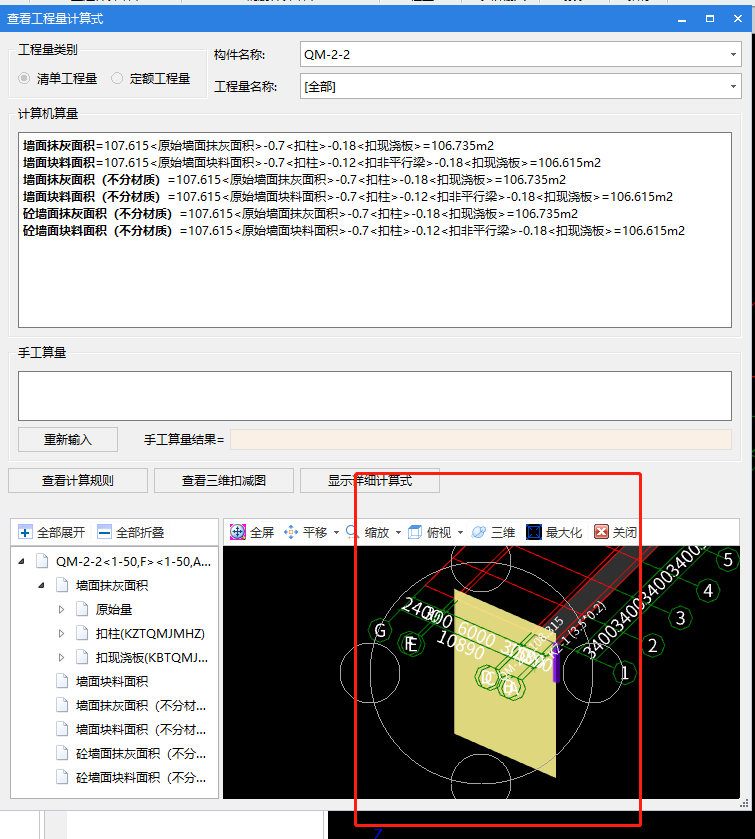Image resolution: width=755 pixels, height=839 pixels.
Task: Click the 手工算量结果 result field
Action: pyautogui.click(x=481, y=439)
